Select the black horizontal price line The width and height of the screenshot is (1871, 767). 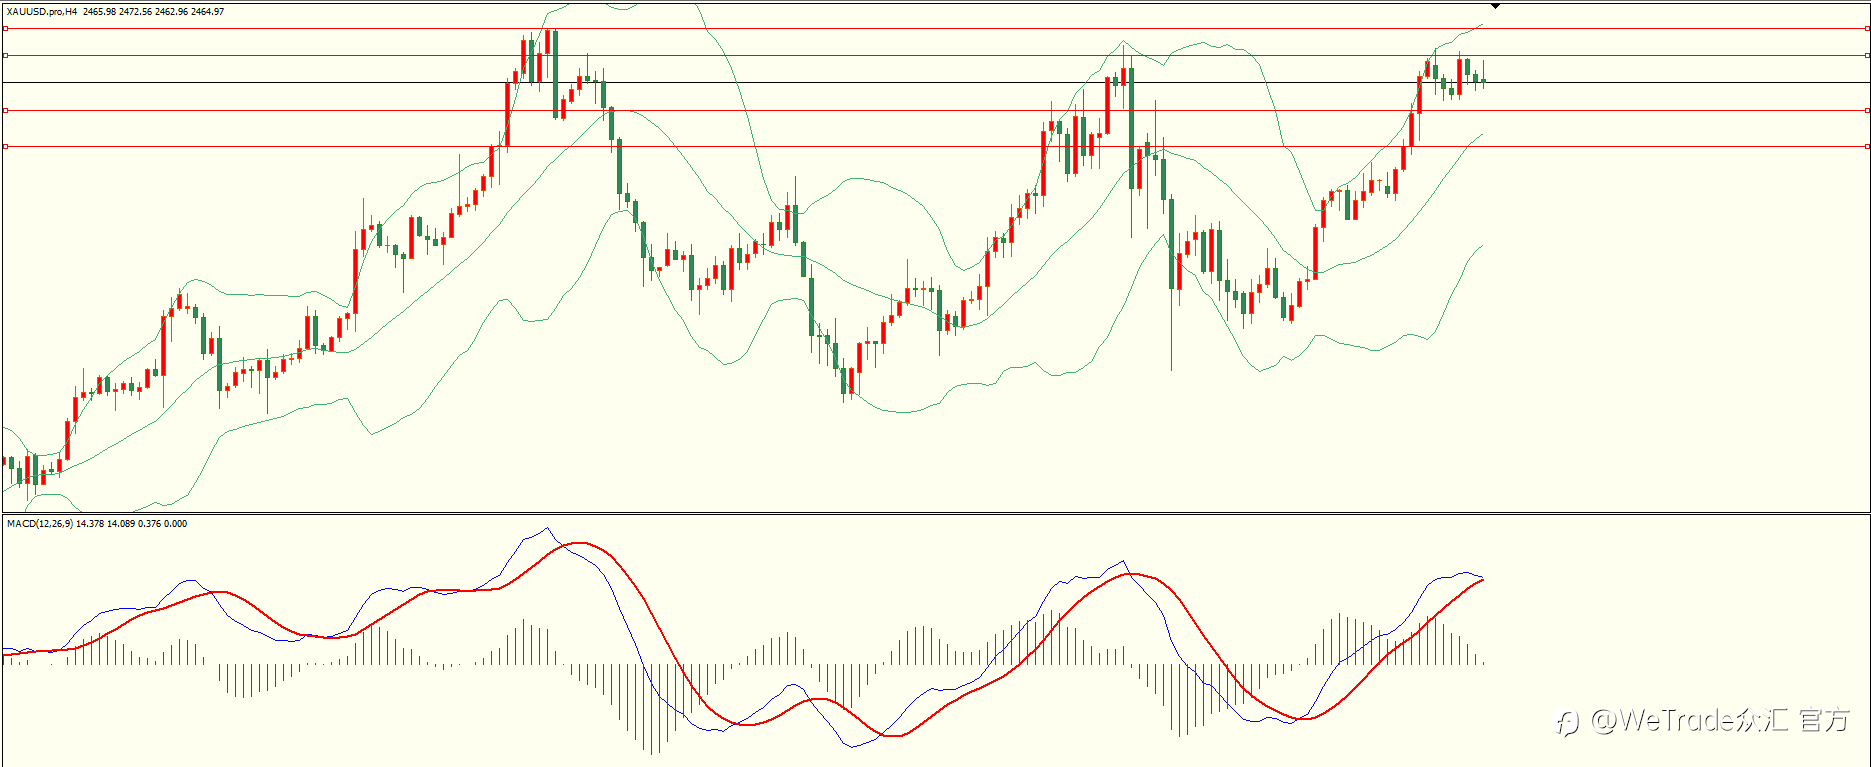[x=935, y=82]
